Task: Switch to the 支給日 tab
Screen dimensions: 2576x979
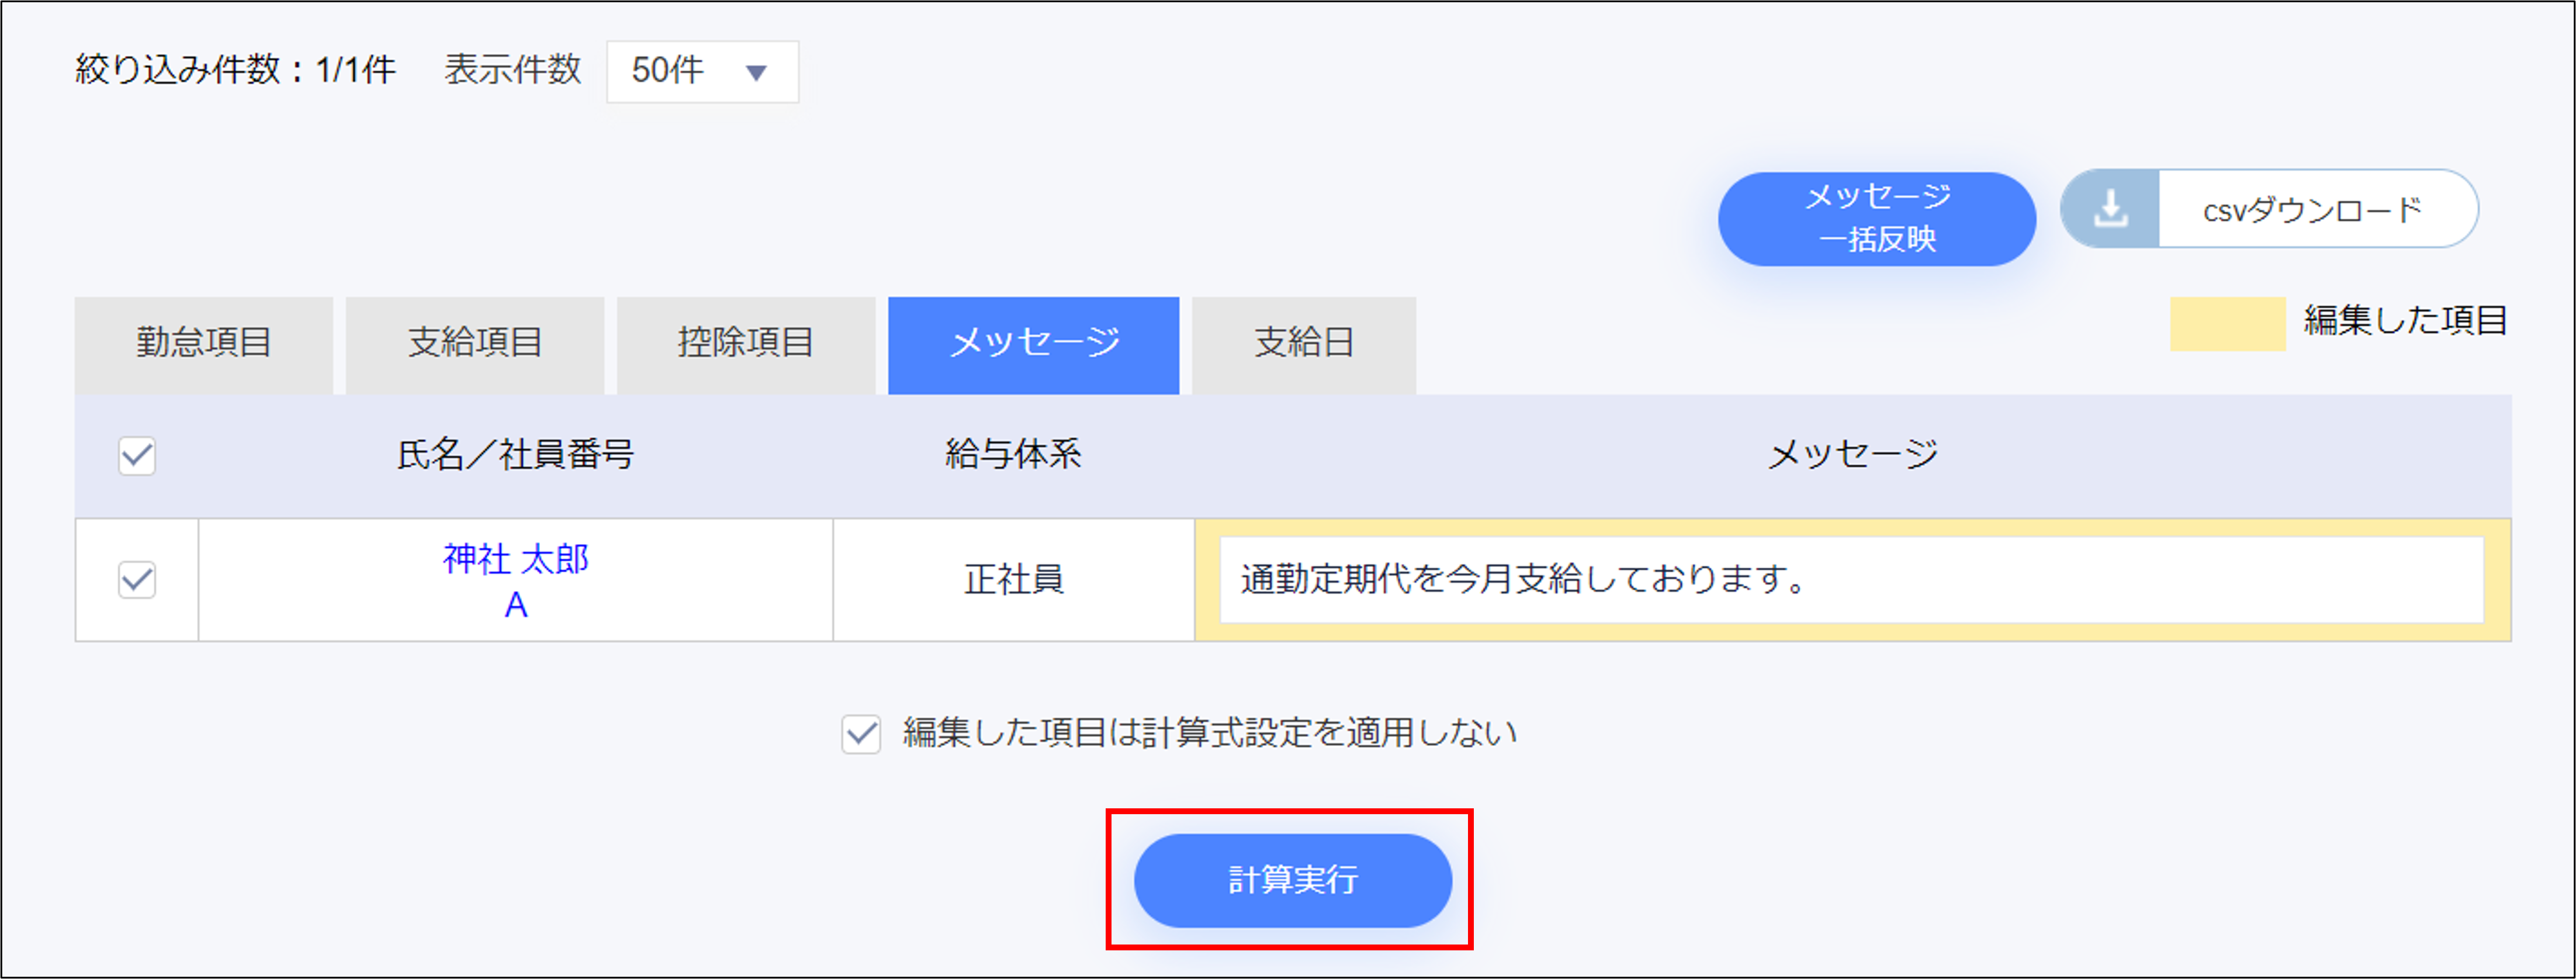Action: pos(1303,344)
